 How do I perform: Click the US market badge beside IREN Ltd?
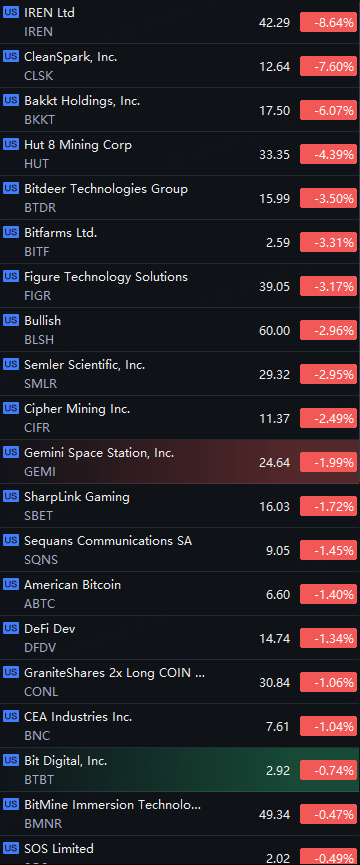click(x=10, y=12)
